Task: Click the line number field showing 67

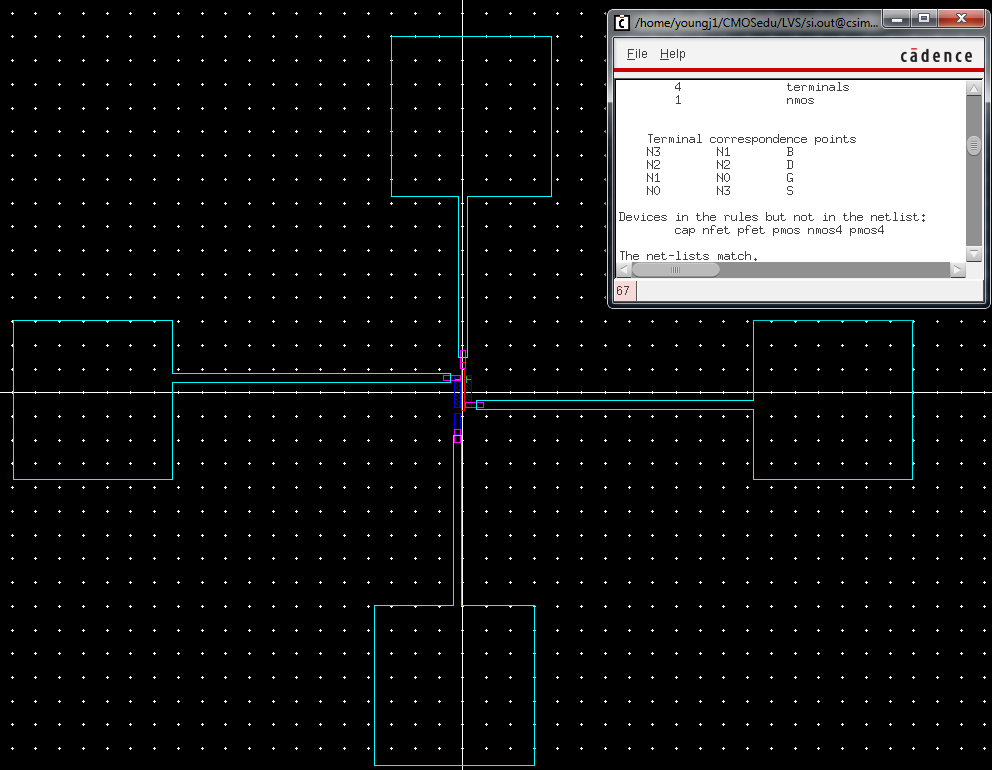Action: point(623,290)
